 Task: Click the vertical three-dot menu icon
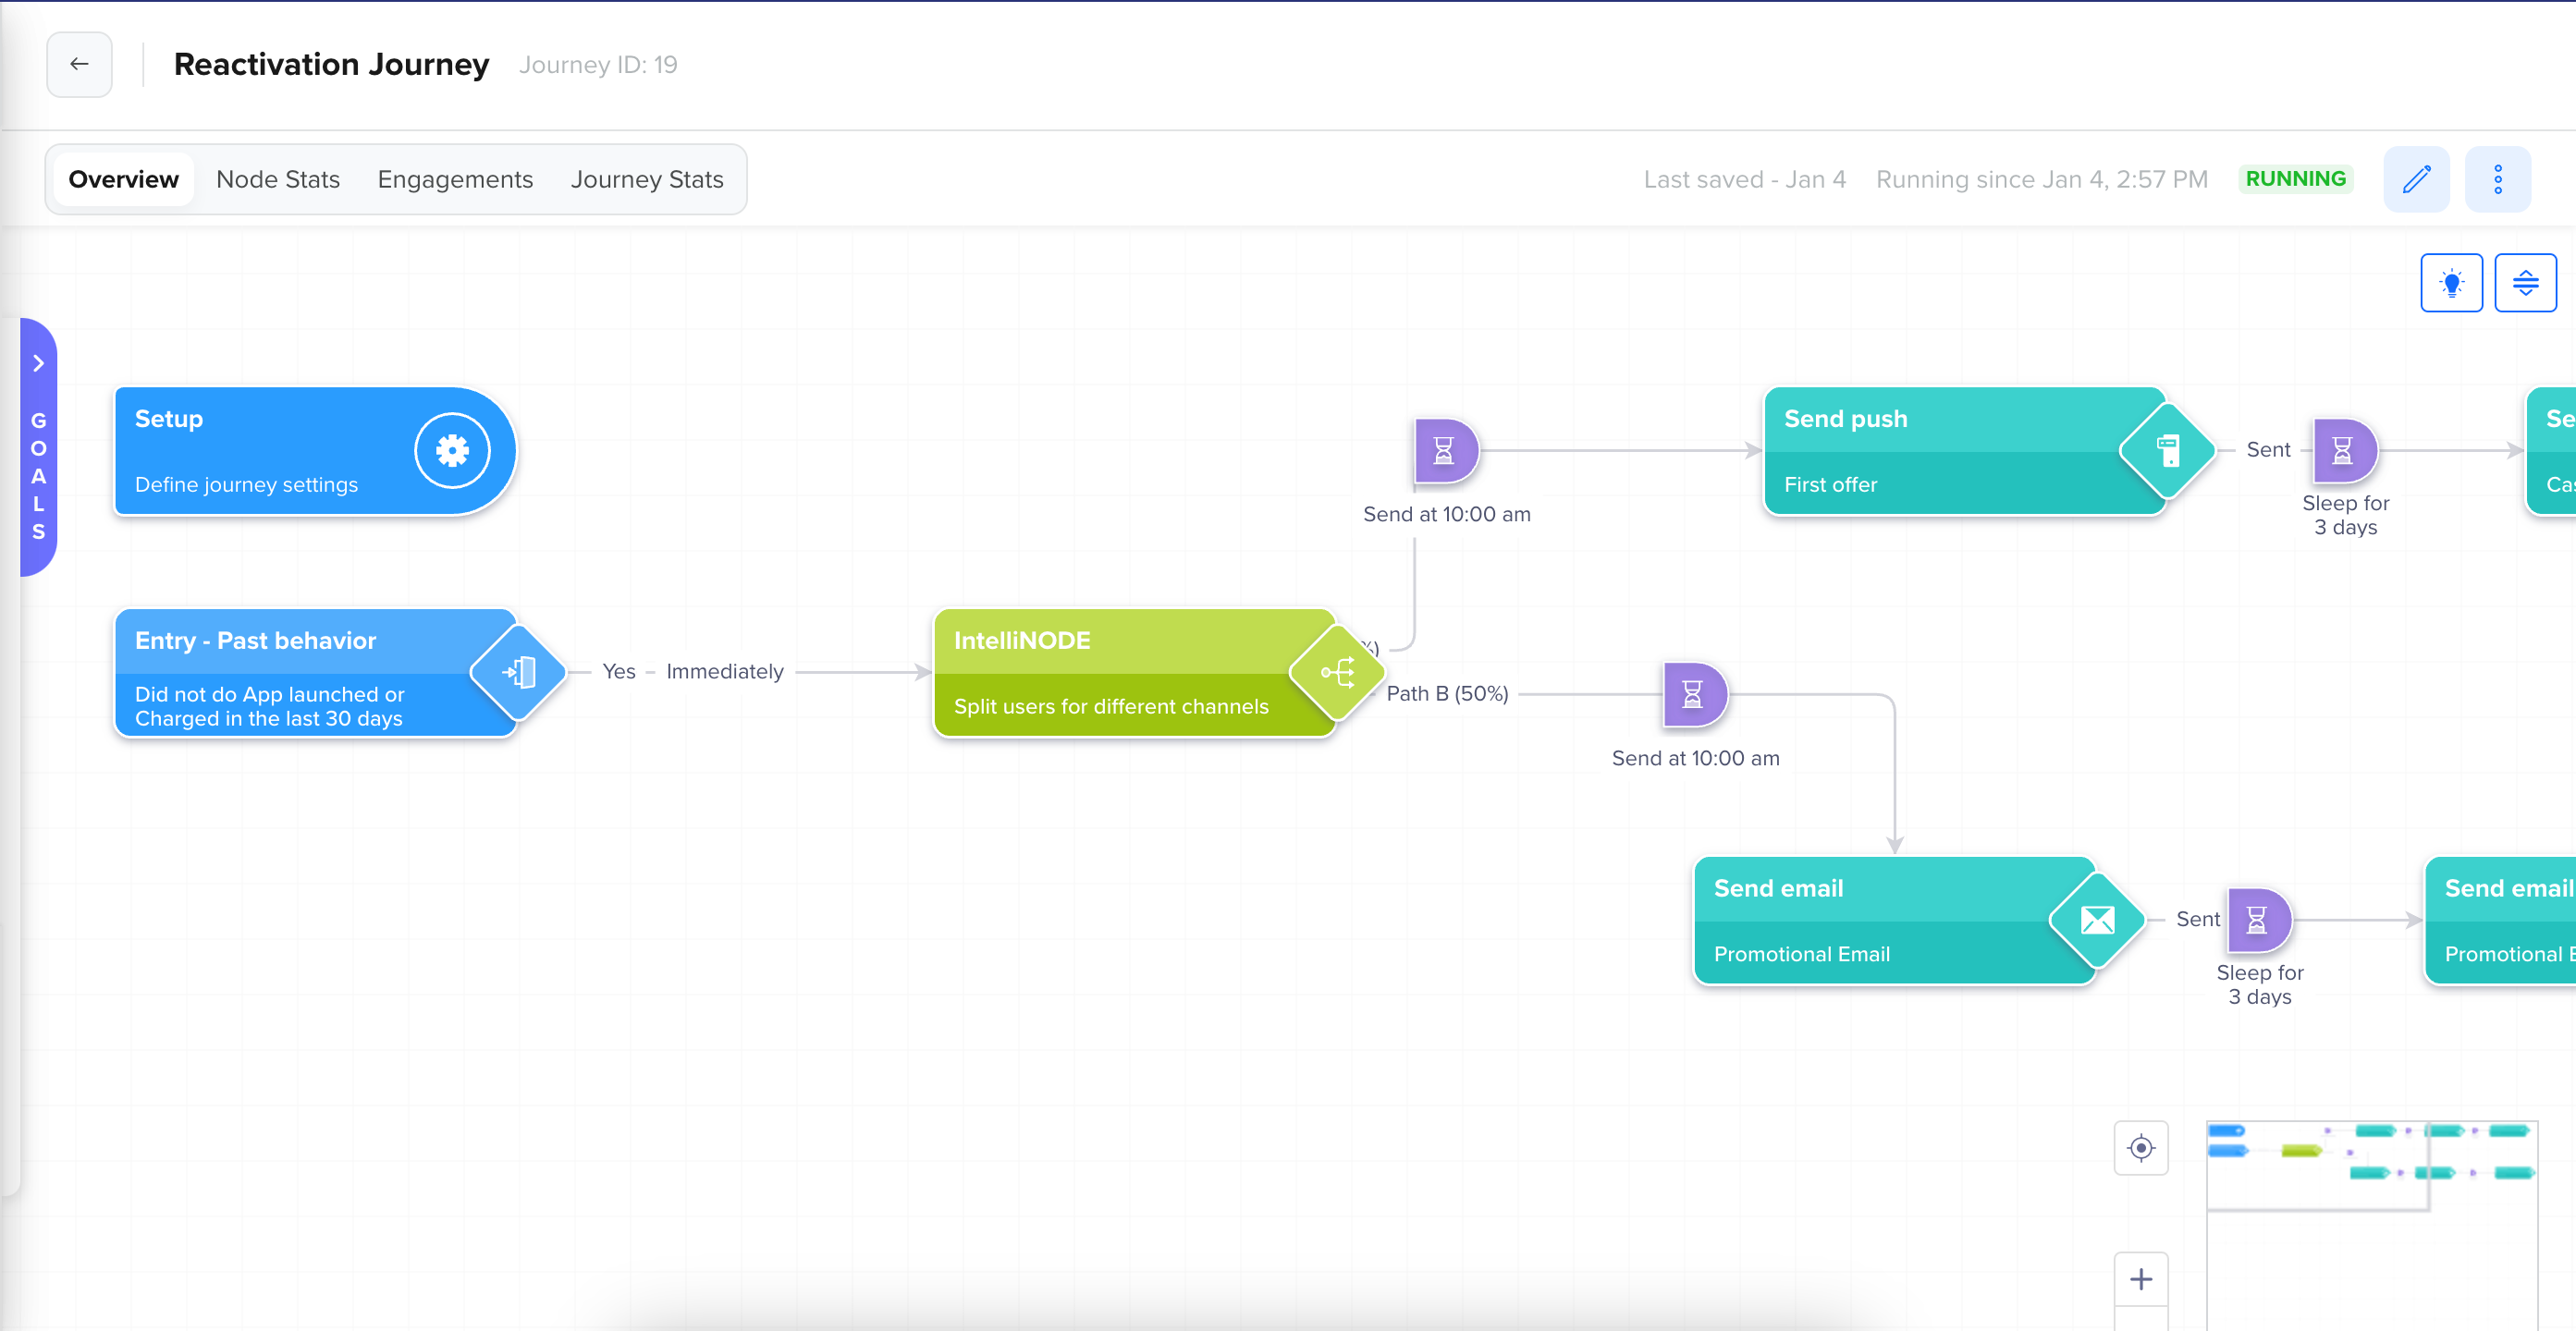[2496, 178]
